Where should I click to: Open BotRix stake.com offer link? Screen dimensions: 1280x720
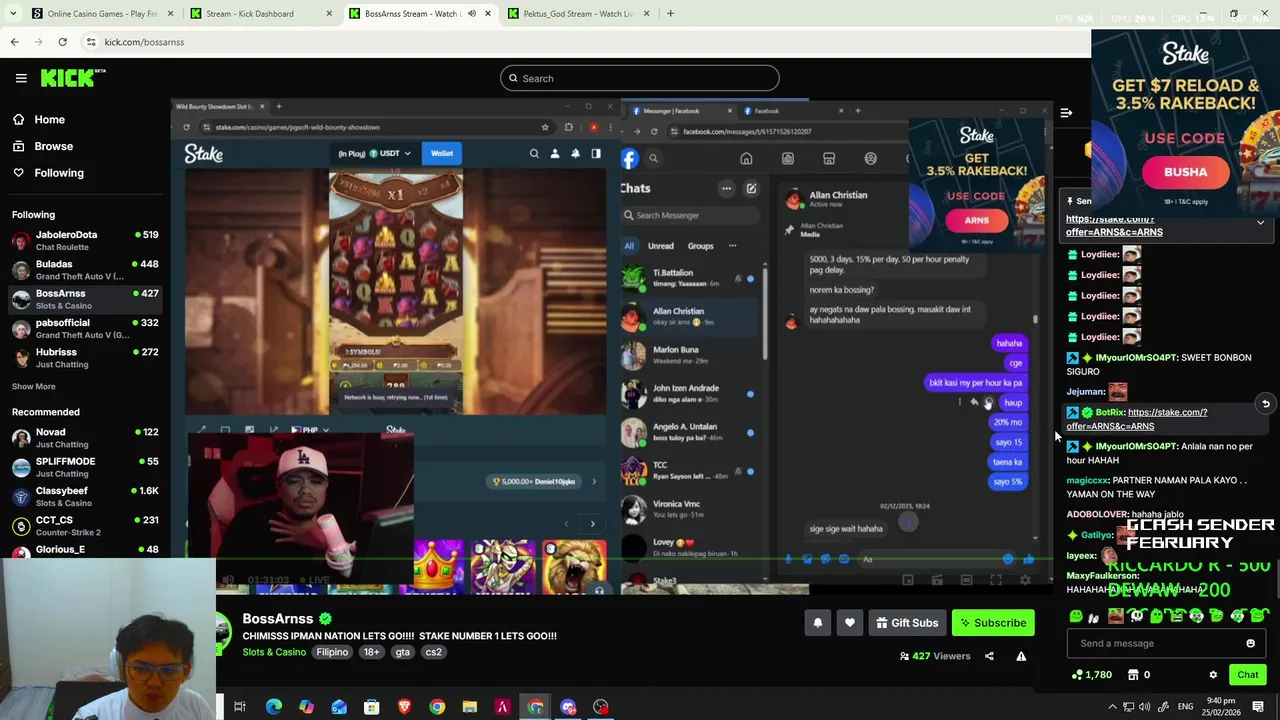[1137, 419]
